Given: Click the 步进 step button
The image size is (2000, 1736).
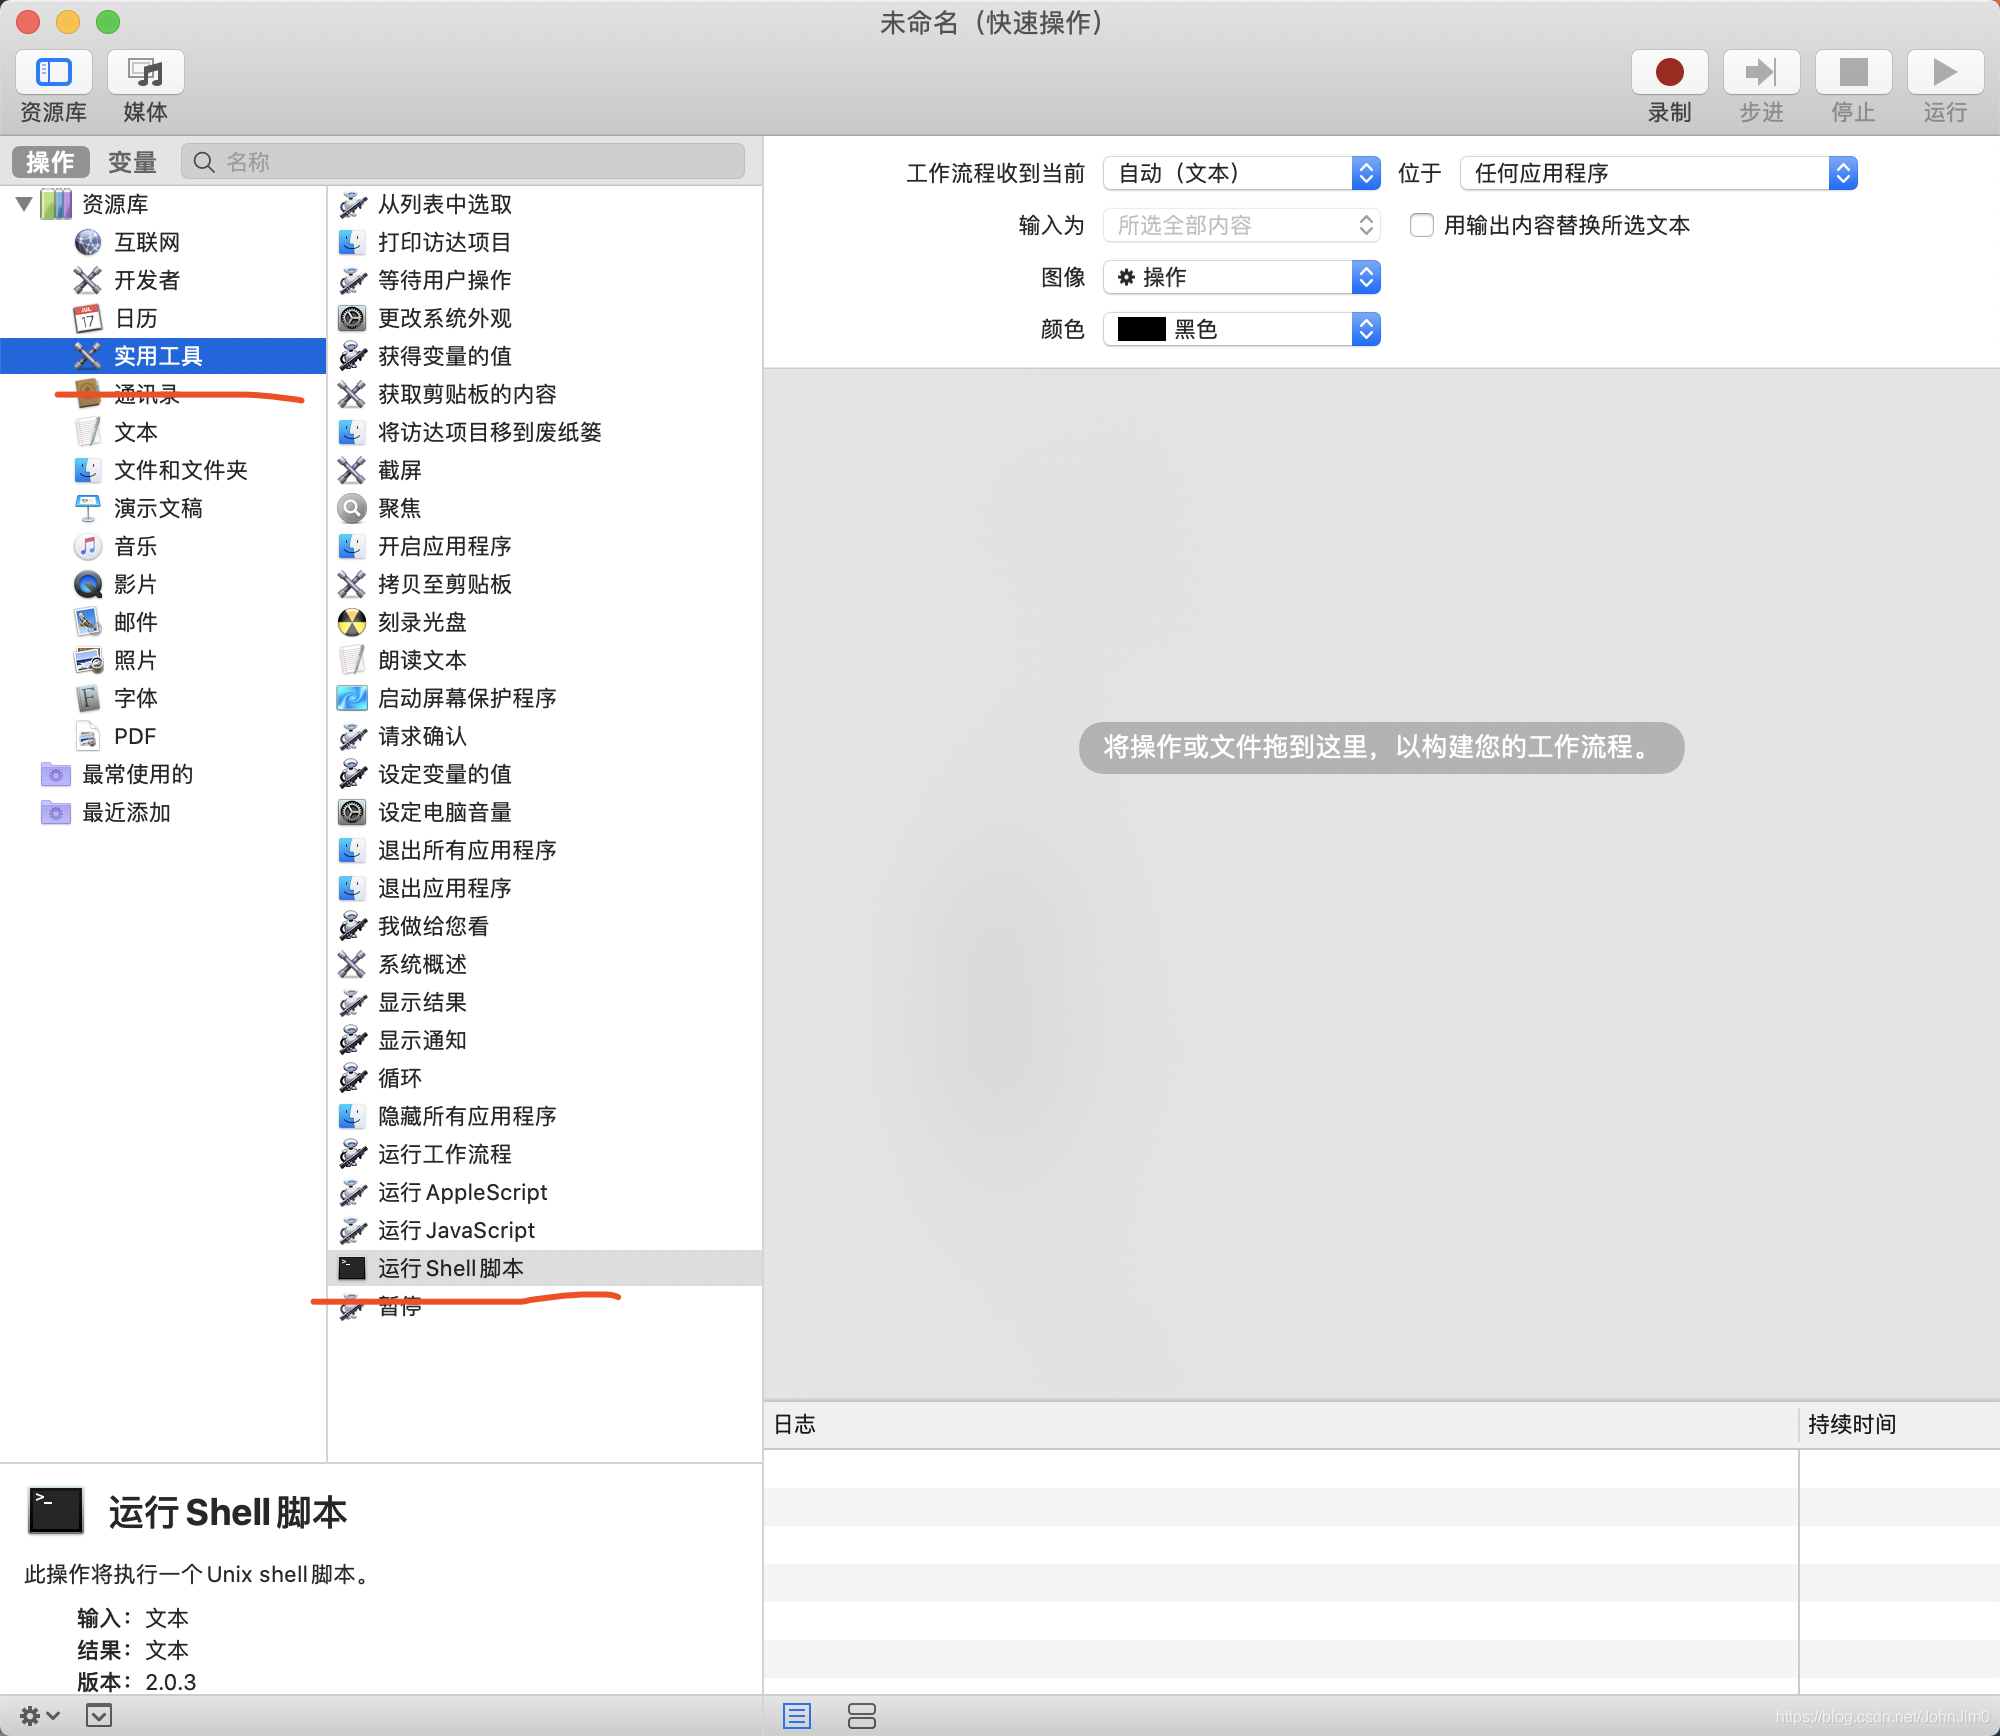Looking at the screenshot, I should (1762, 73).
